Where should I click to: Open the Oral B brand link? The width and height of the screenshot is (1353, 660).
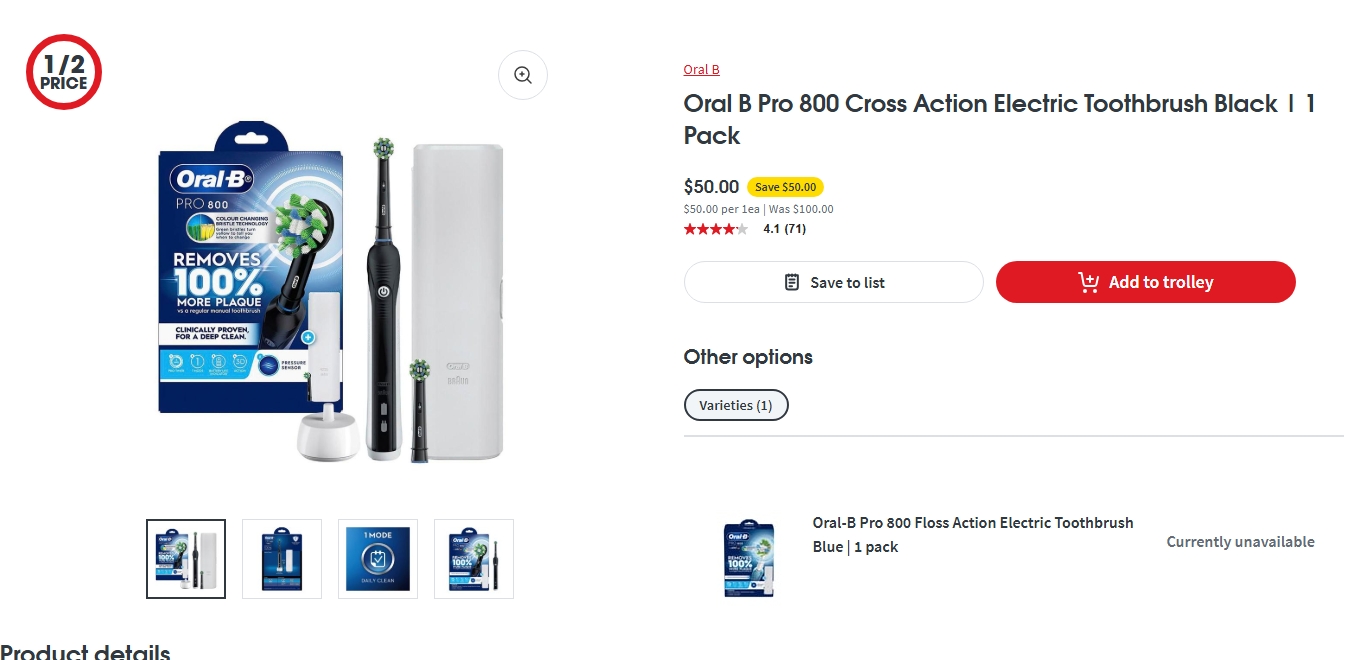coord(701,70)
